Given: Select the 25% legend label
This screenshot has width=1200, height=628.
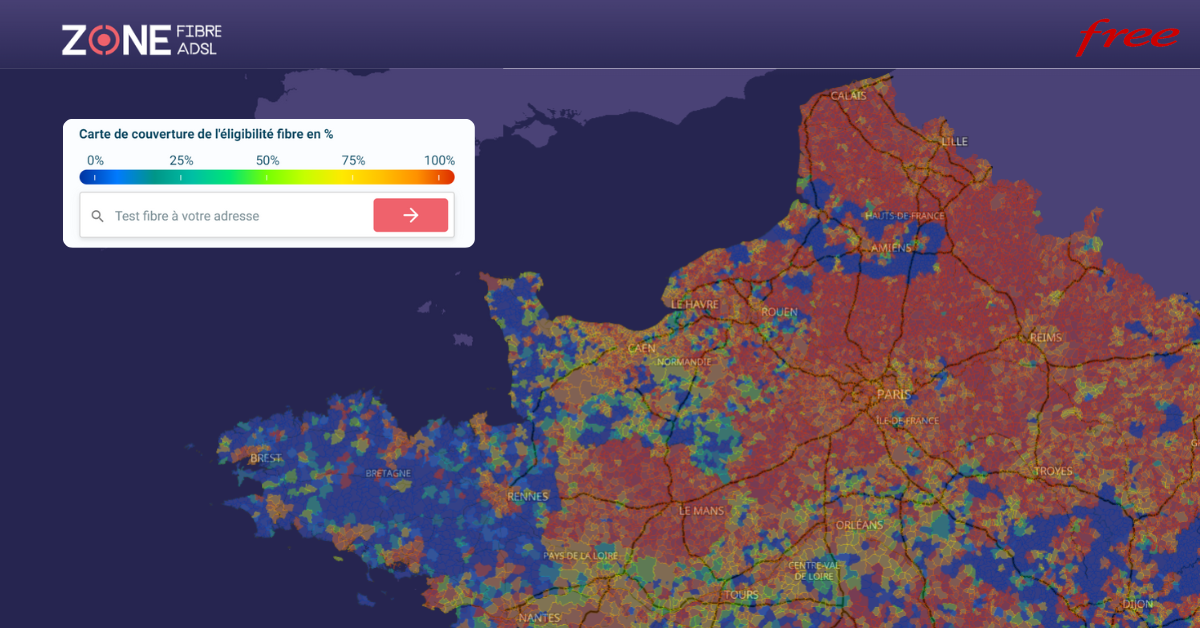Looking at the screenshot, I should click(181, 160).
